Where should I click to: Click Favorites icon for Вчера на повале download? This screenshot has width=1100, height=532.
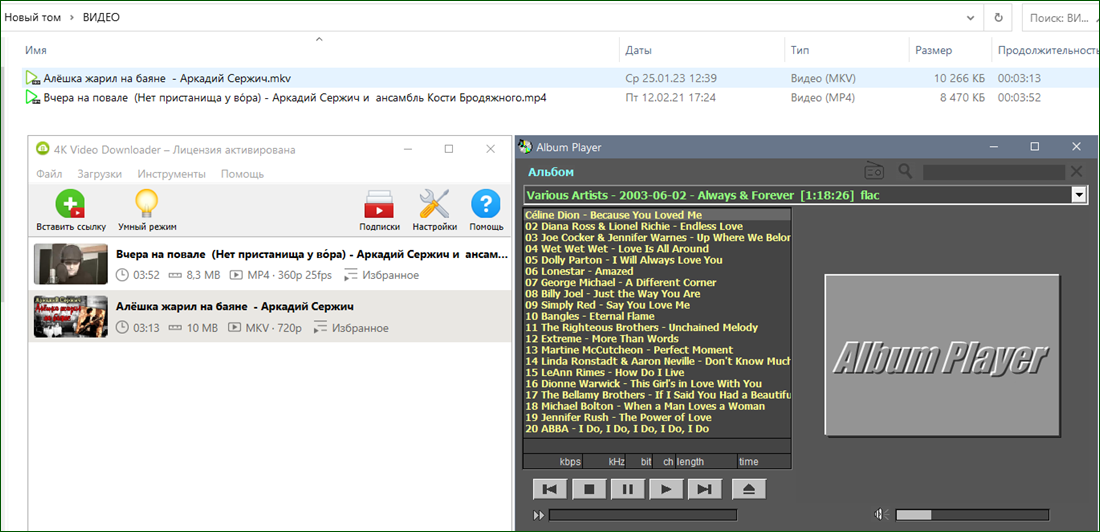click(x=350, y=275)
